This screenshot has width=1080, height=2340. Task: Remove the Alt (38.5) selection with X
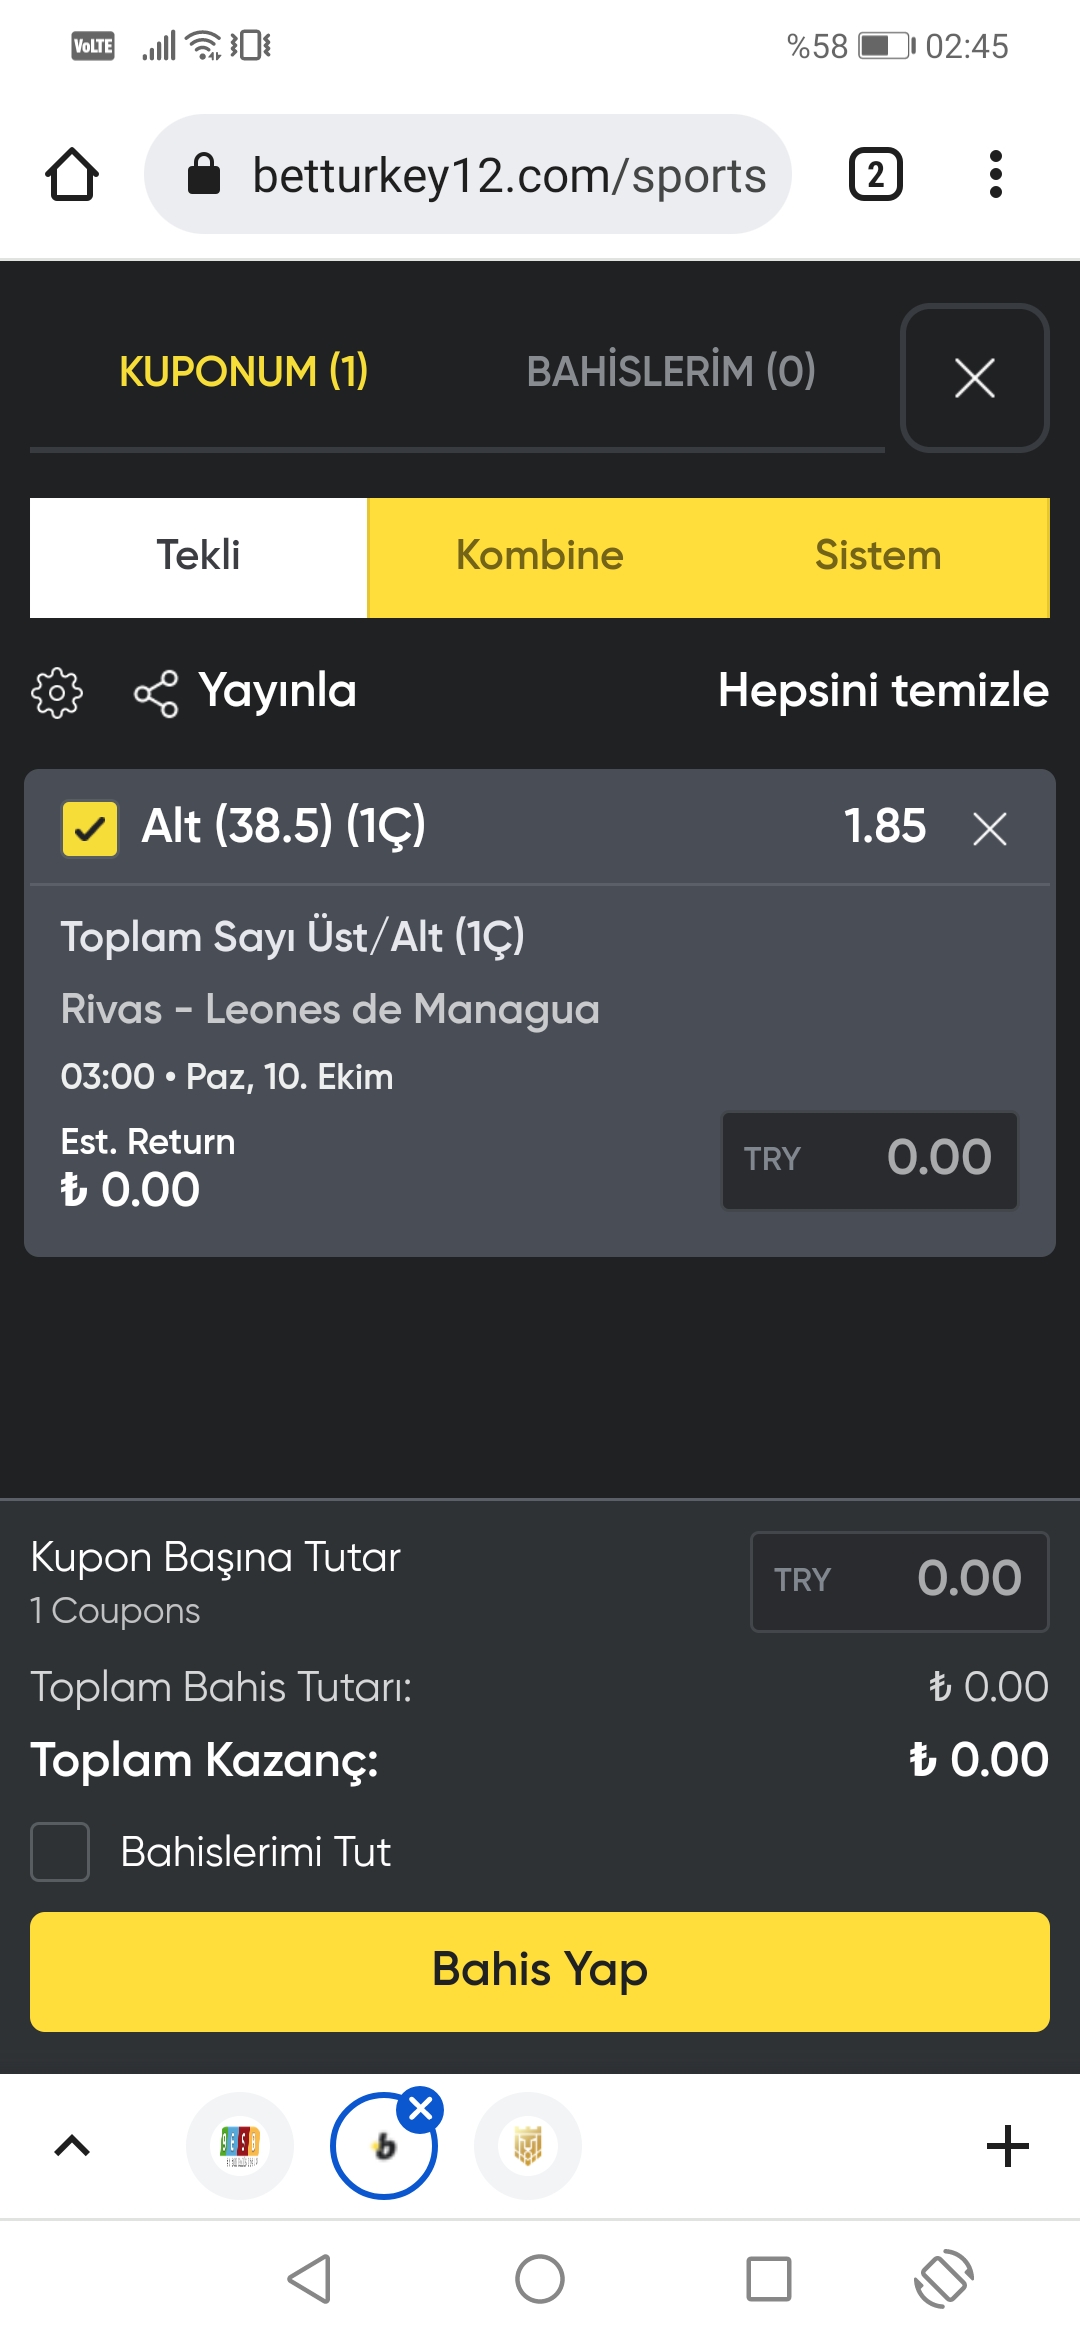pos(990,828)
